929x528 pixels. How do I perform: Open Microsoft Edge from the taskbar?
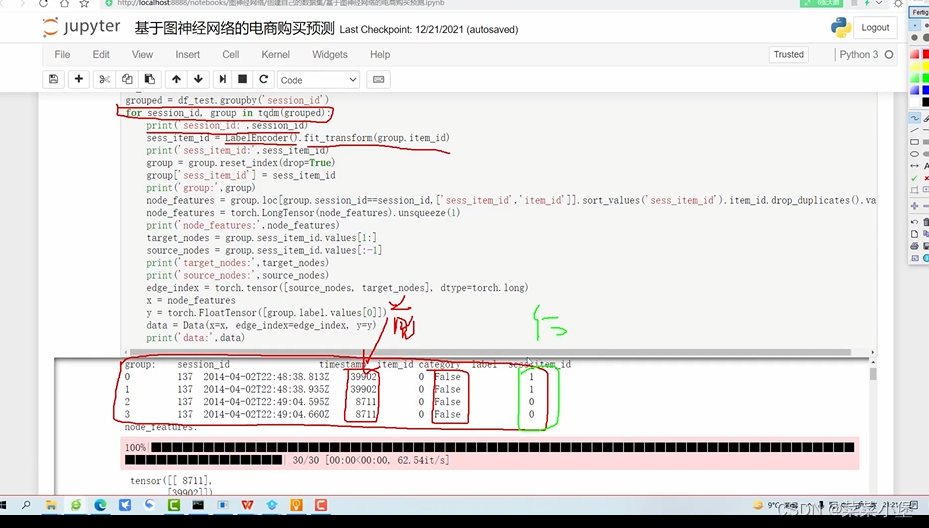point(100,505)
